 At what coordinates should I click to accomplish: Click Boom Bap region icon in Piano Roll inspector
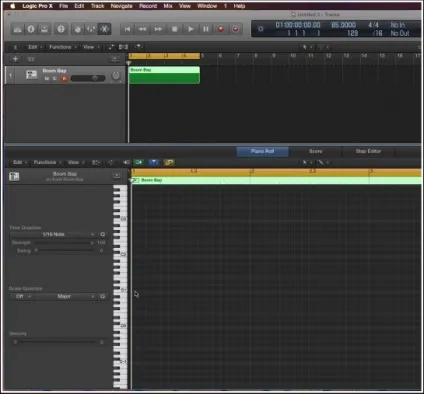click(x=14, y=176)
